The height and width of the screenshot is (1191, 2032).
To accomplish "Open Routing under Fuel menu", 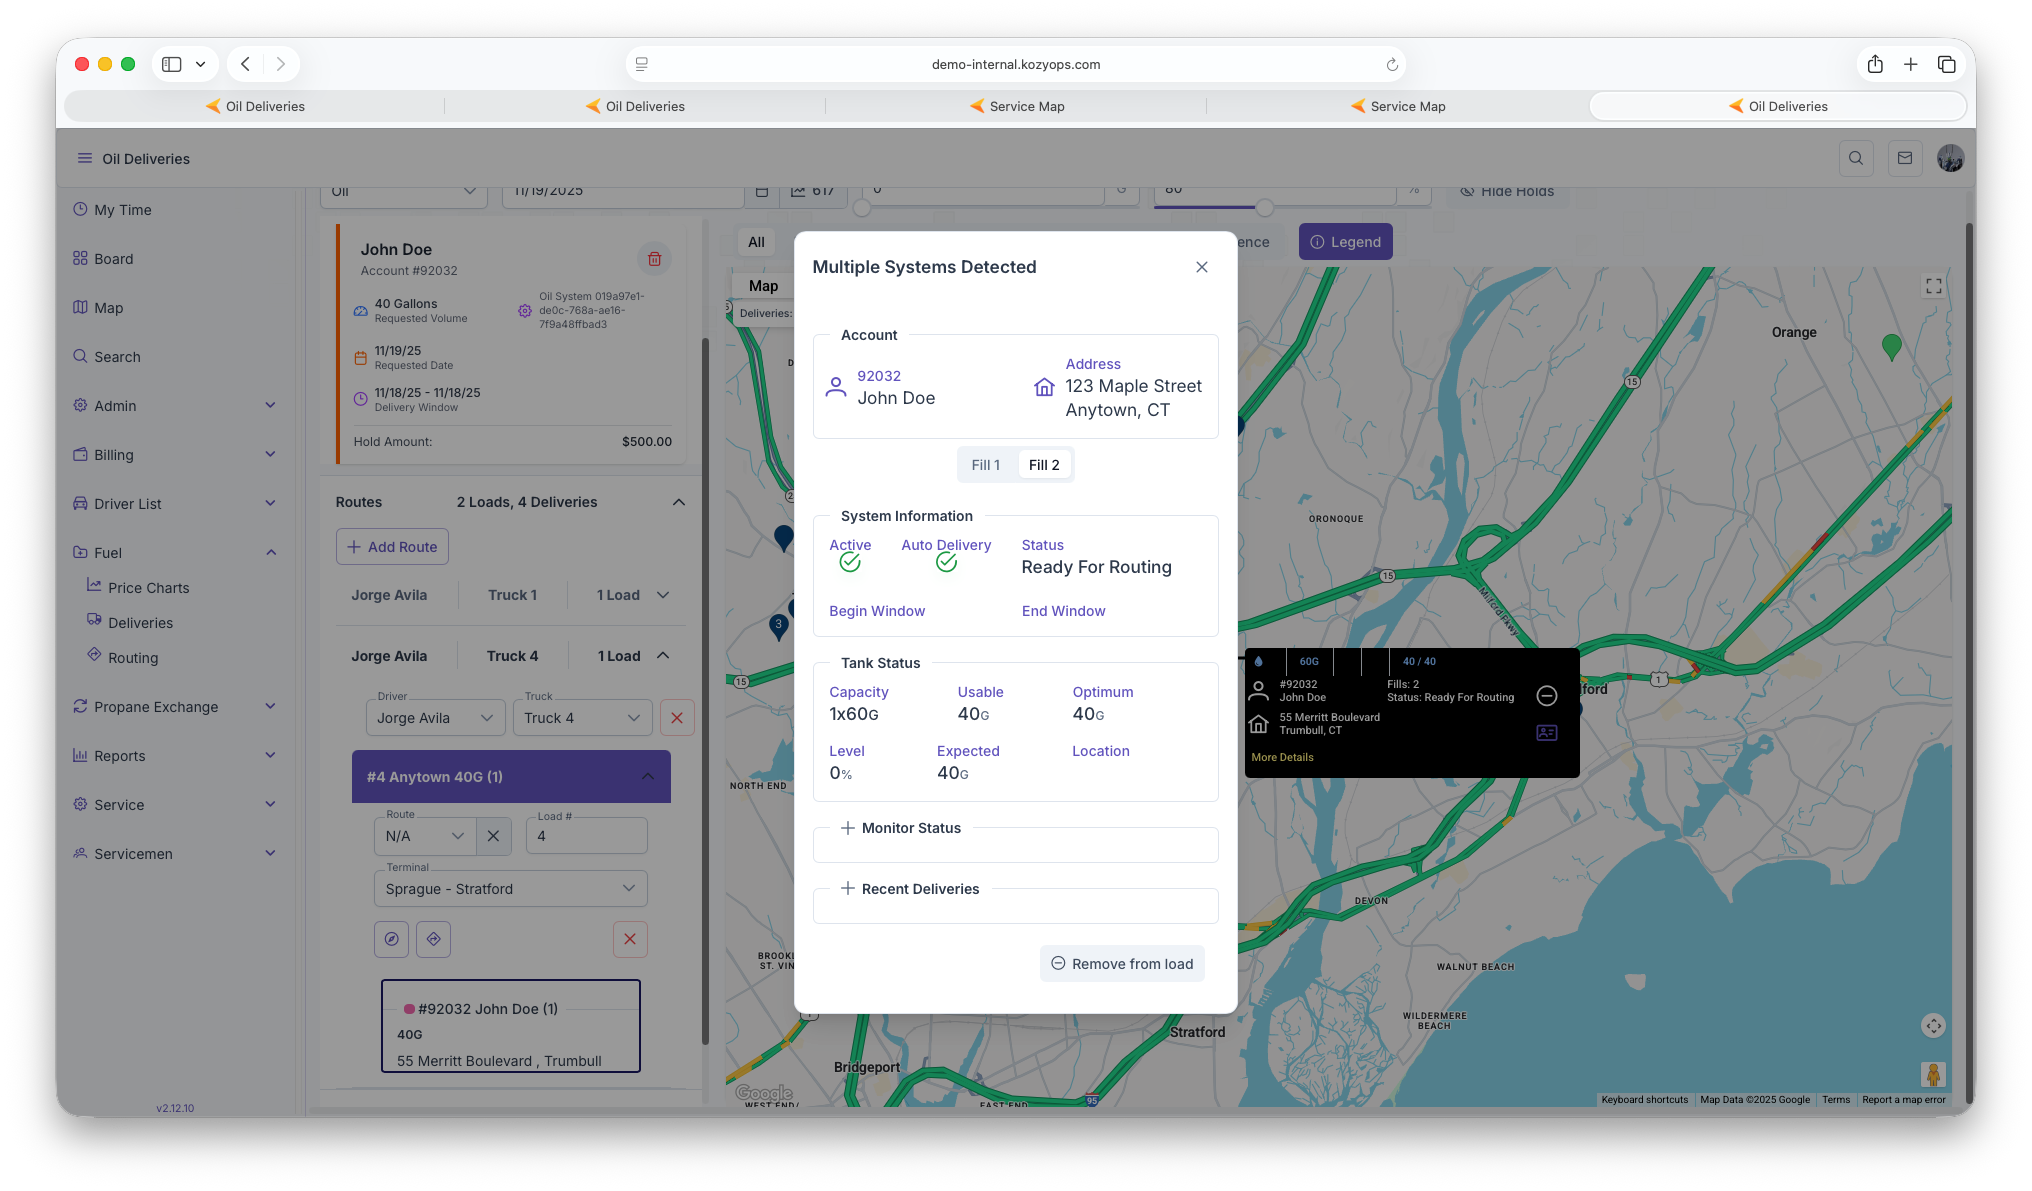I will 133,658.
